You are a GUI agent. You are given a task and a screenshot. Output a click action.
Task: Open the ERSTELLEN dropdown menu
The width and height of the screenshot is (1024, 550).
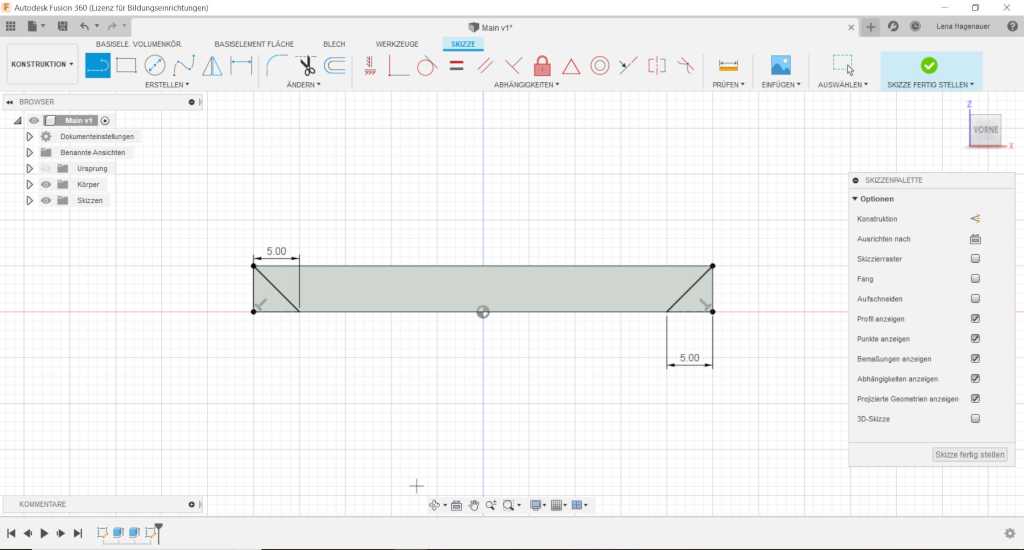coord(167,85)
